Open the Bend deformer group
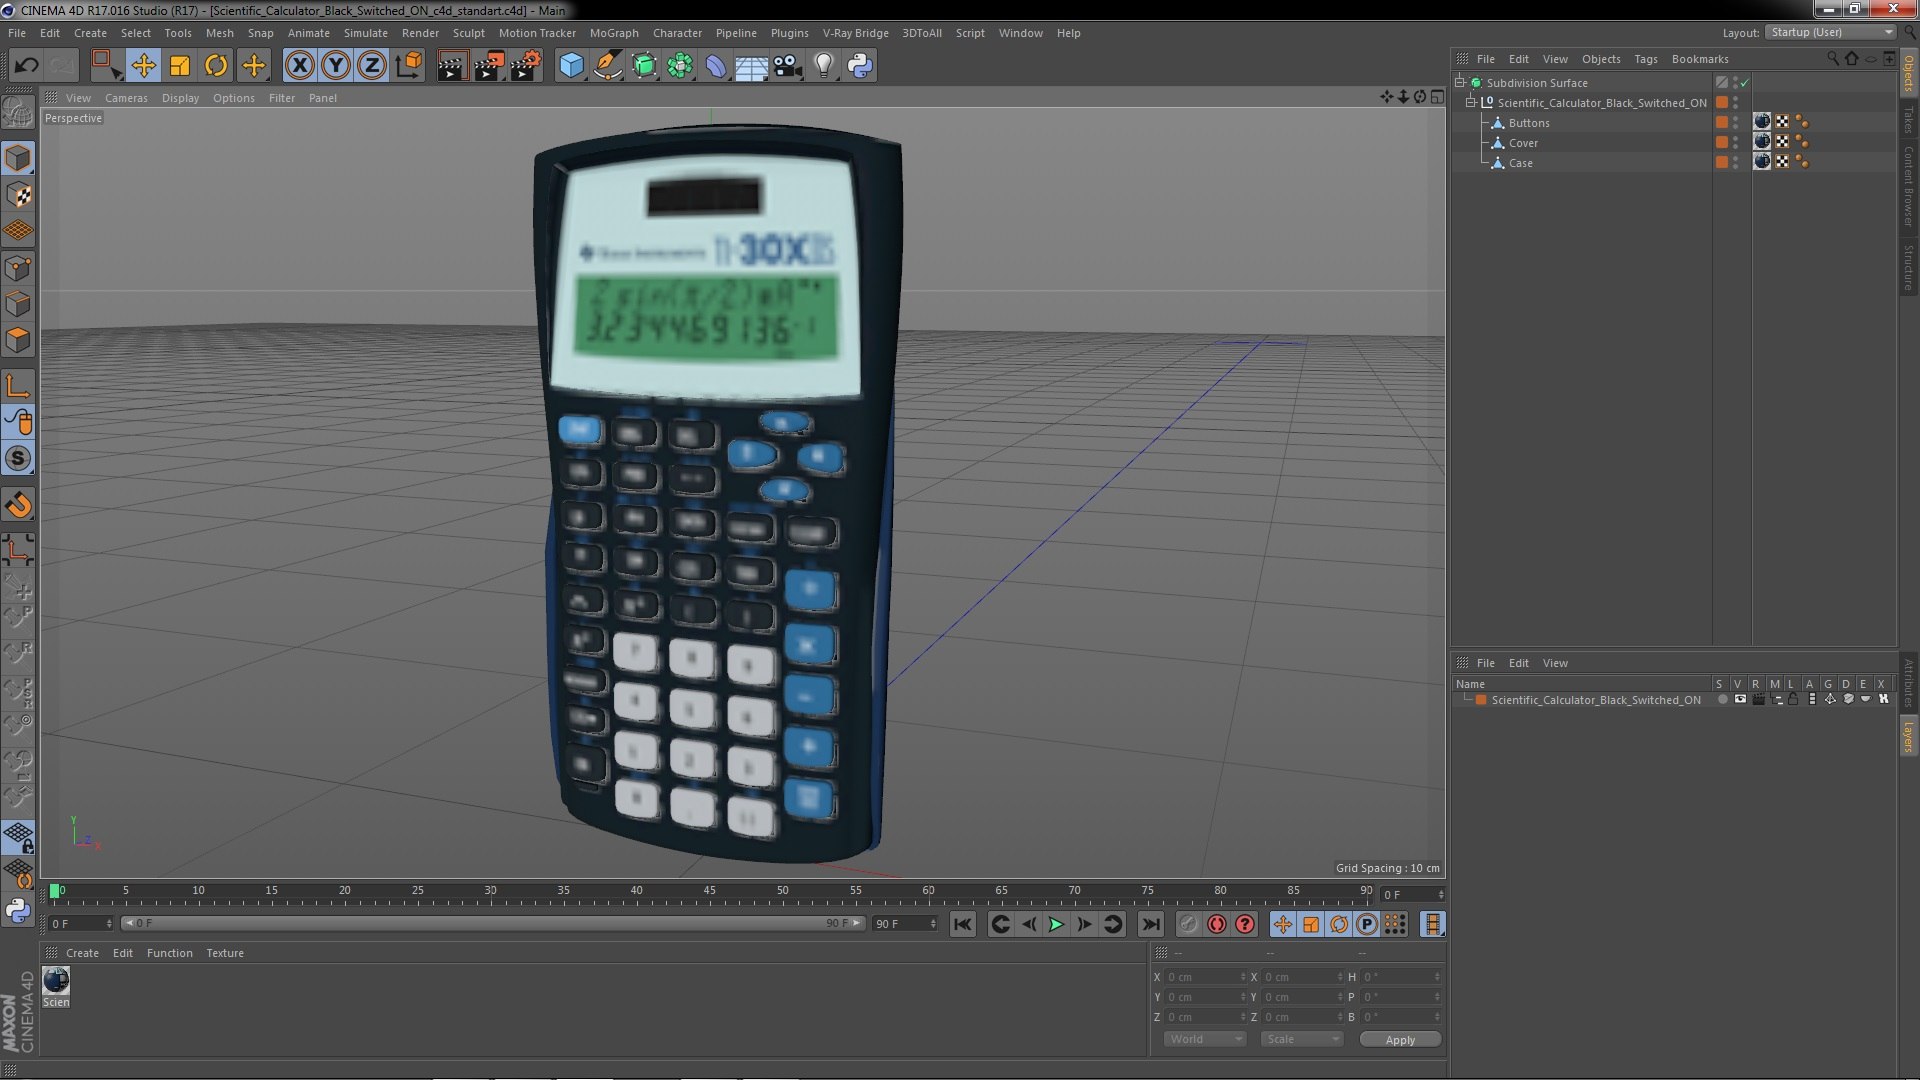 coord(716,66)
